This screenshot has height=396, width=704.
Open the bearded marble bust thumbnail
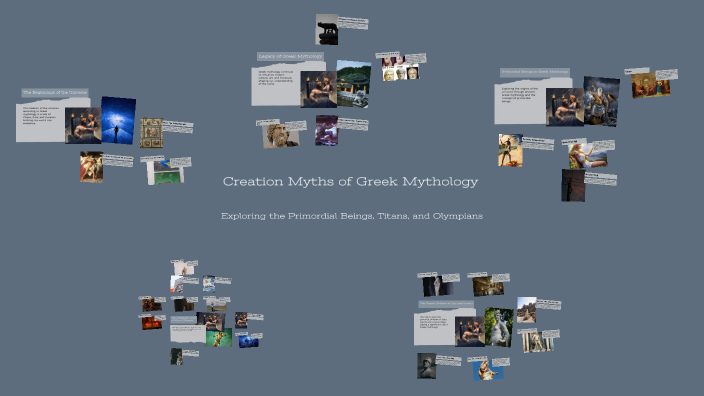tap(280, 136)
